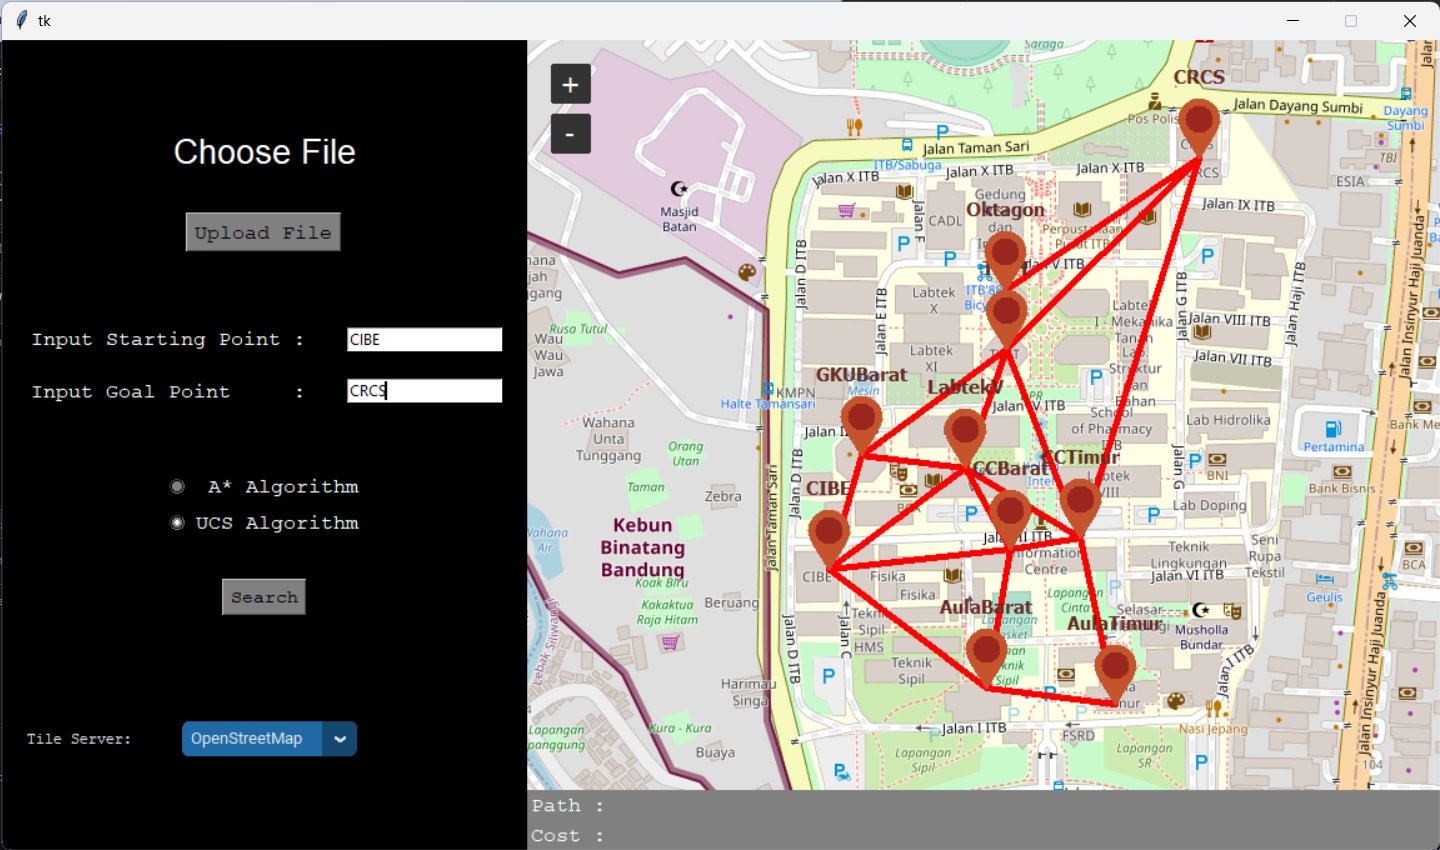Expand the chevron arrow next to OpenStreetMap
The image size is (1440, 850).
coord(339,739)
